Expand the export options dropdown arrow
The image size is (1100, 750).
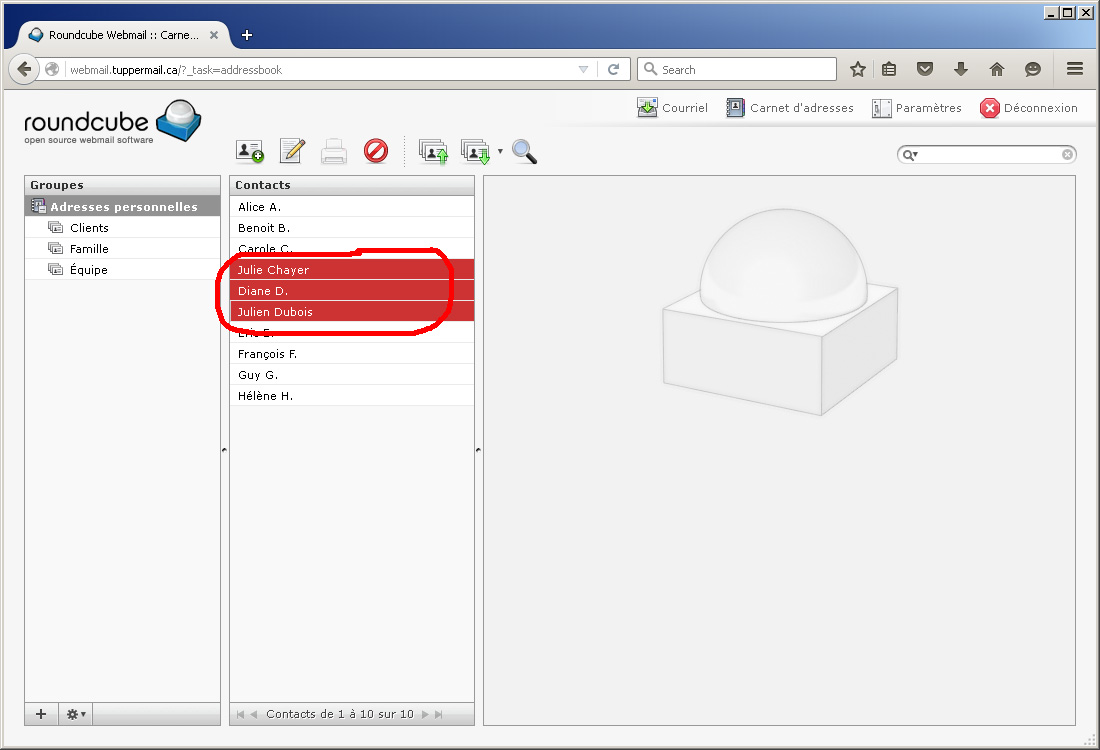pyautogui.click(x=500, y=152)
